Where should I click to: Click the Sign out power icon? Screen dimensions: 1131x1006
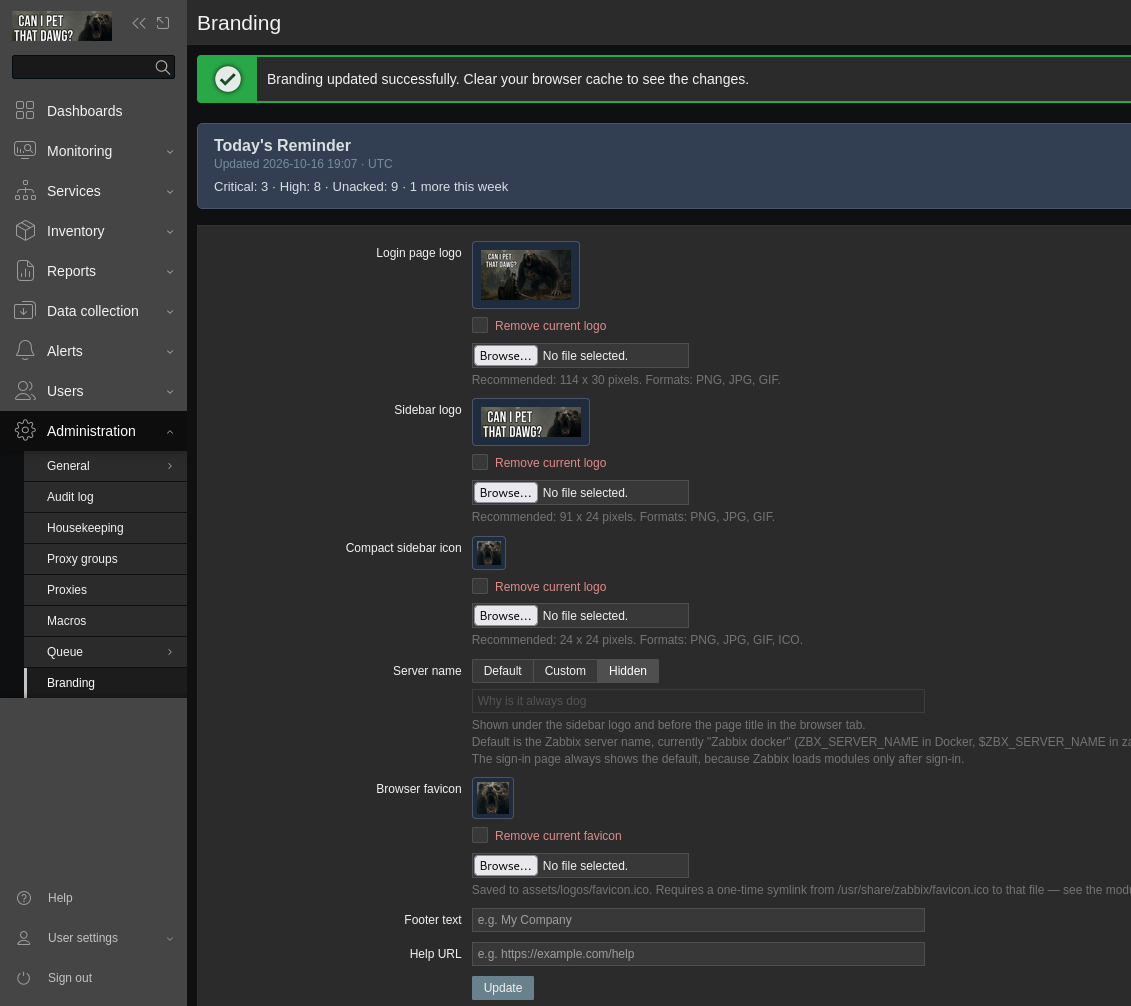(24, 978)
